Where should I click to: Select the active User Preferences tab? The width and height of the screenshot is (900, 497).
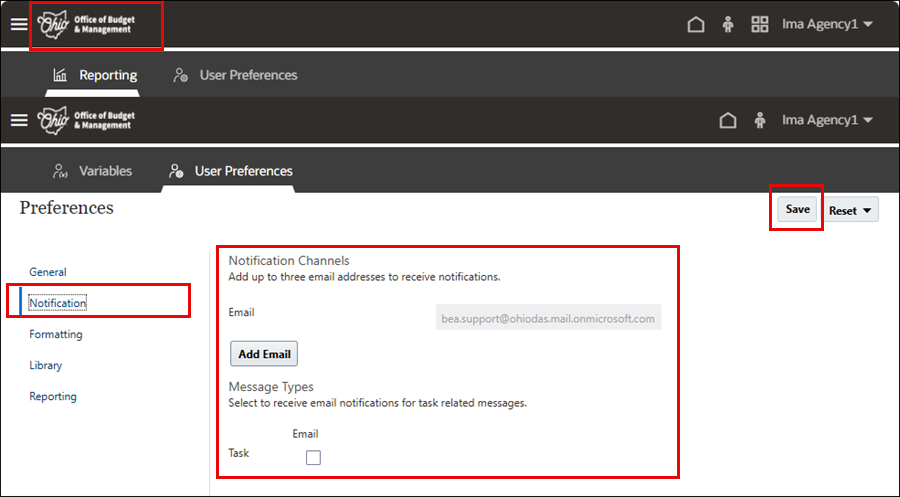point(230,171)
